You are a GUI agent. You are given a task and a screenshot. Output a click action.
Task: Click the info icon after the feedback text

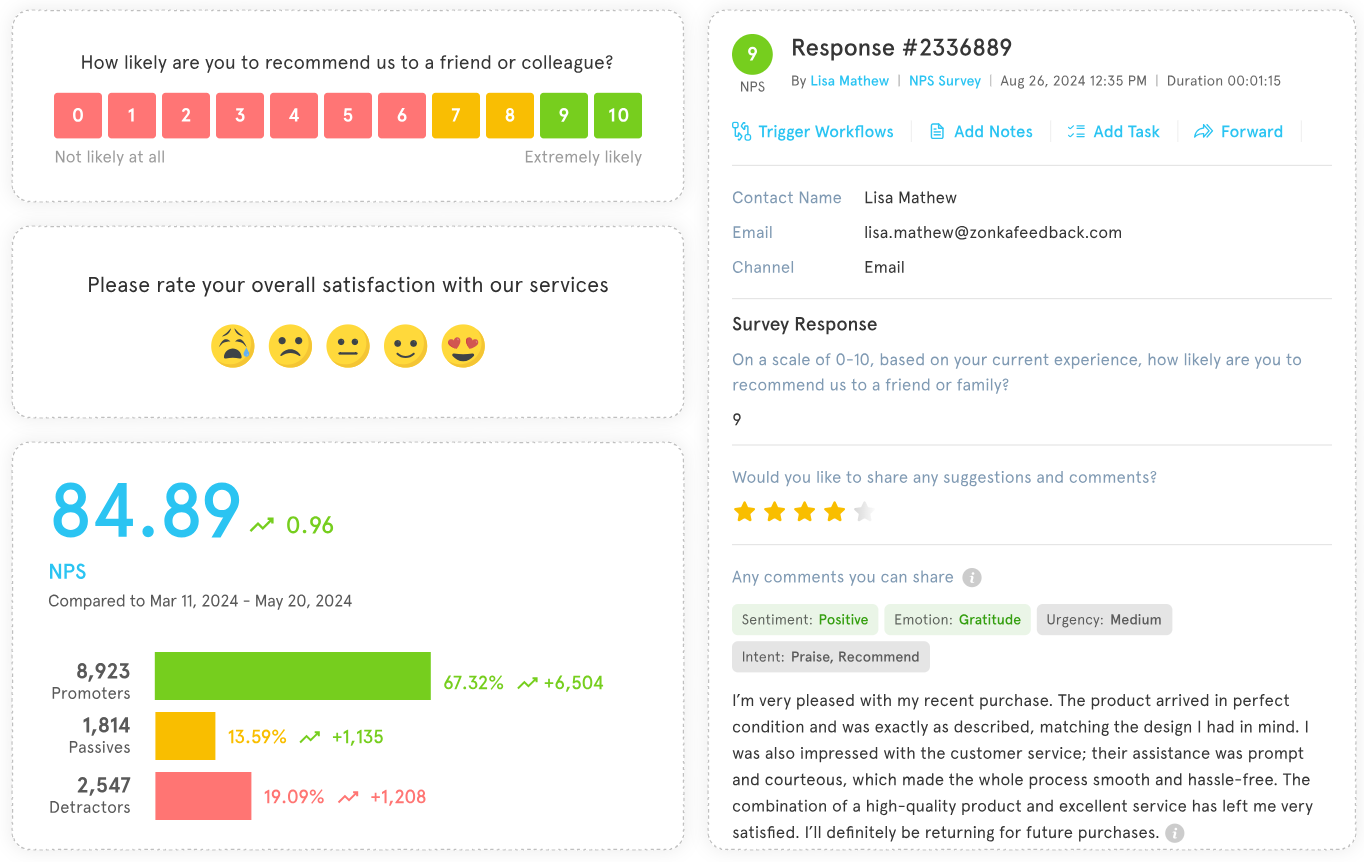point(1175,832)
